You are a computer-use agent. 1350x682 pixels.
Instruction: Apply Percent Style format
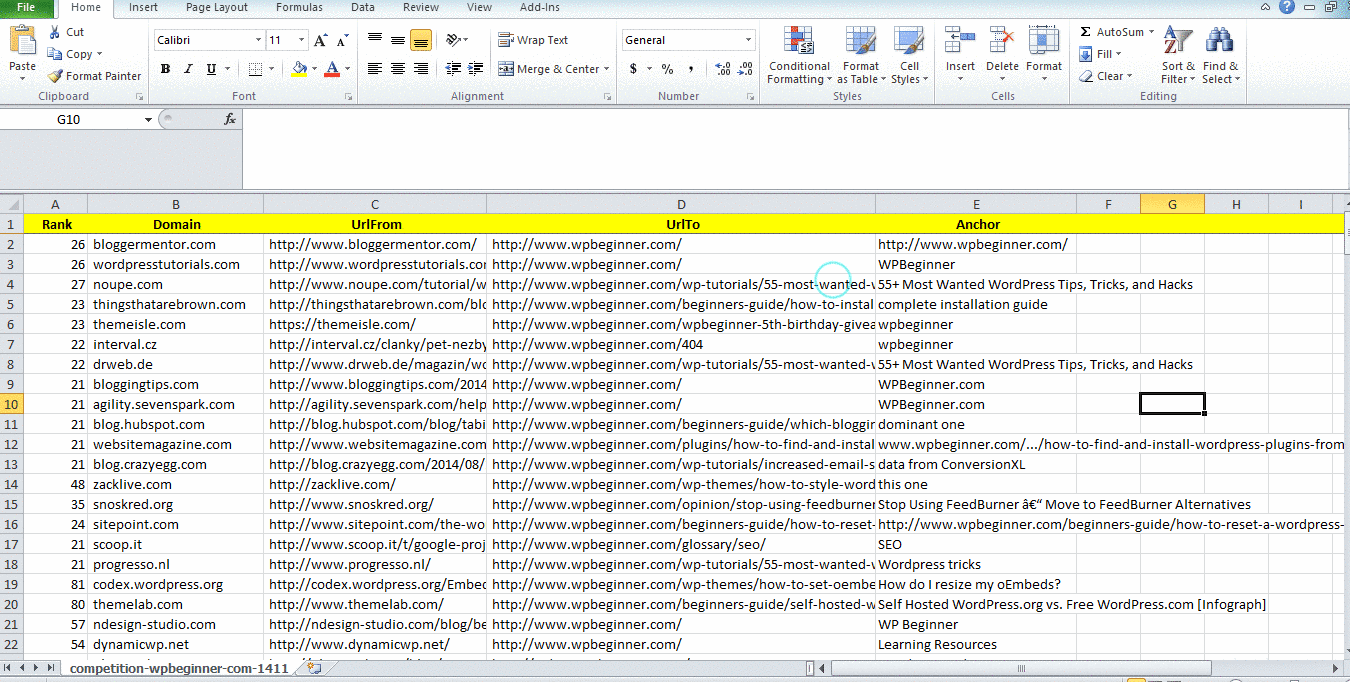(667, 69)
